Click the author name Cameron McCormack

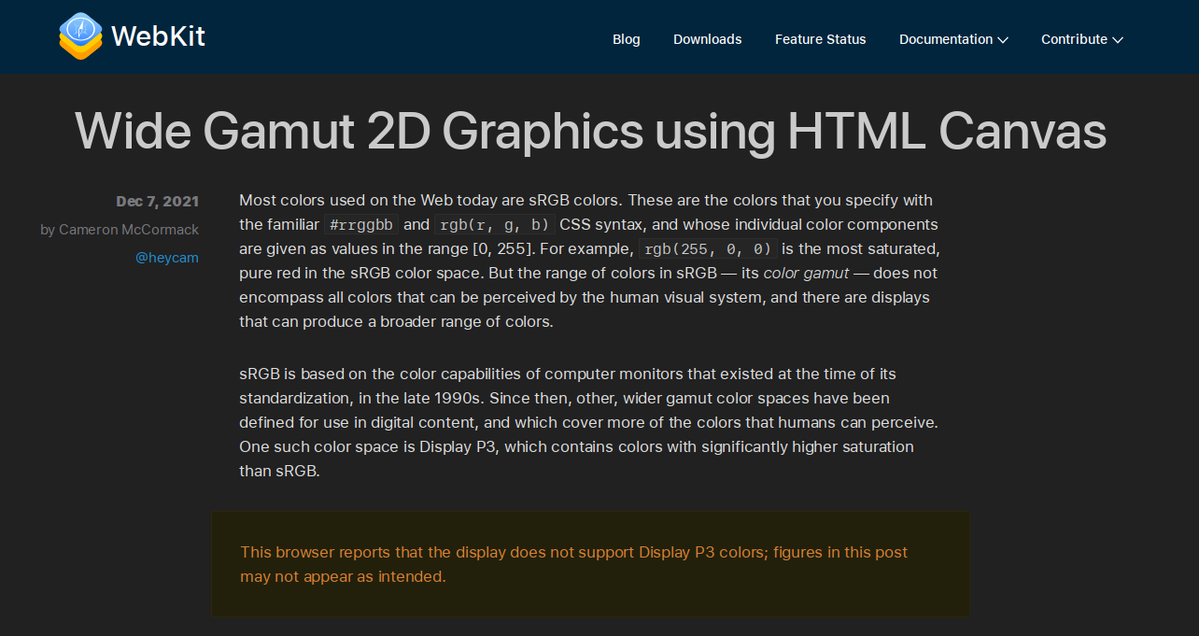[x=128, y=229]
